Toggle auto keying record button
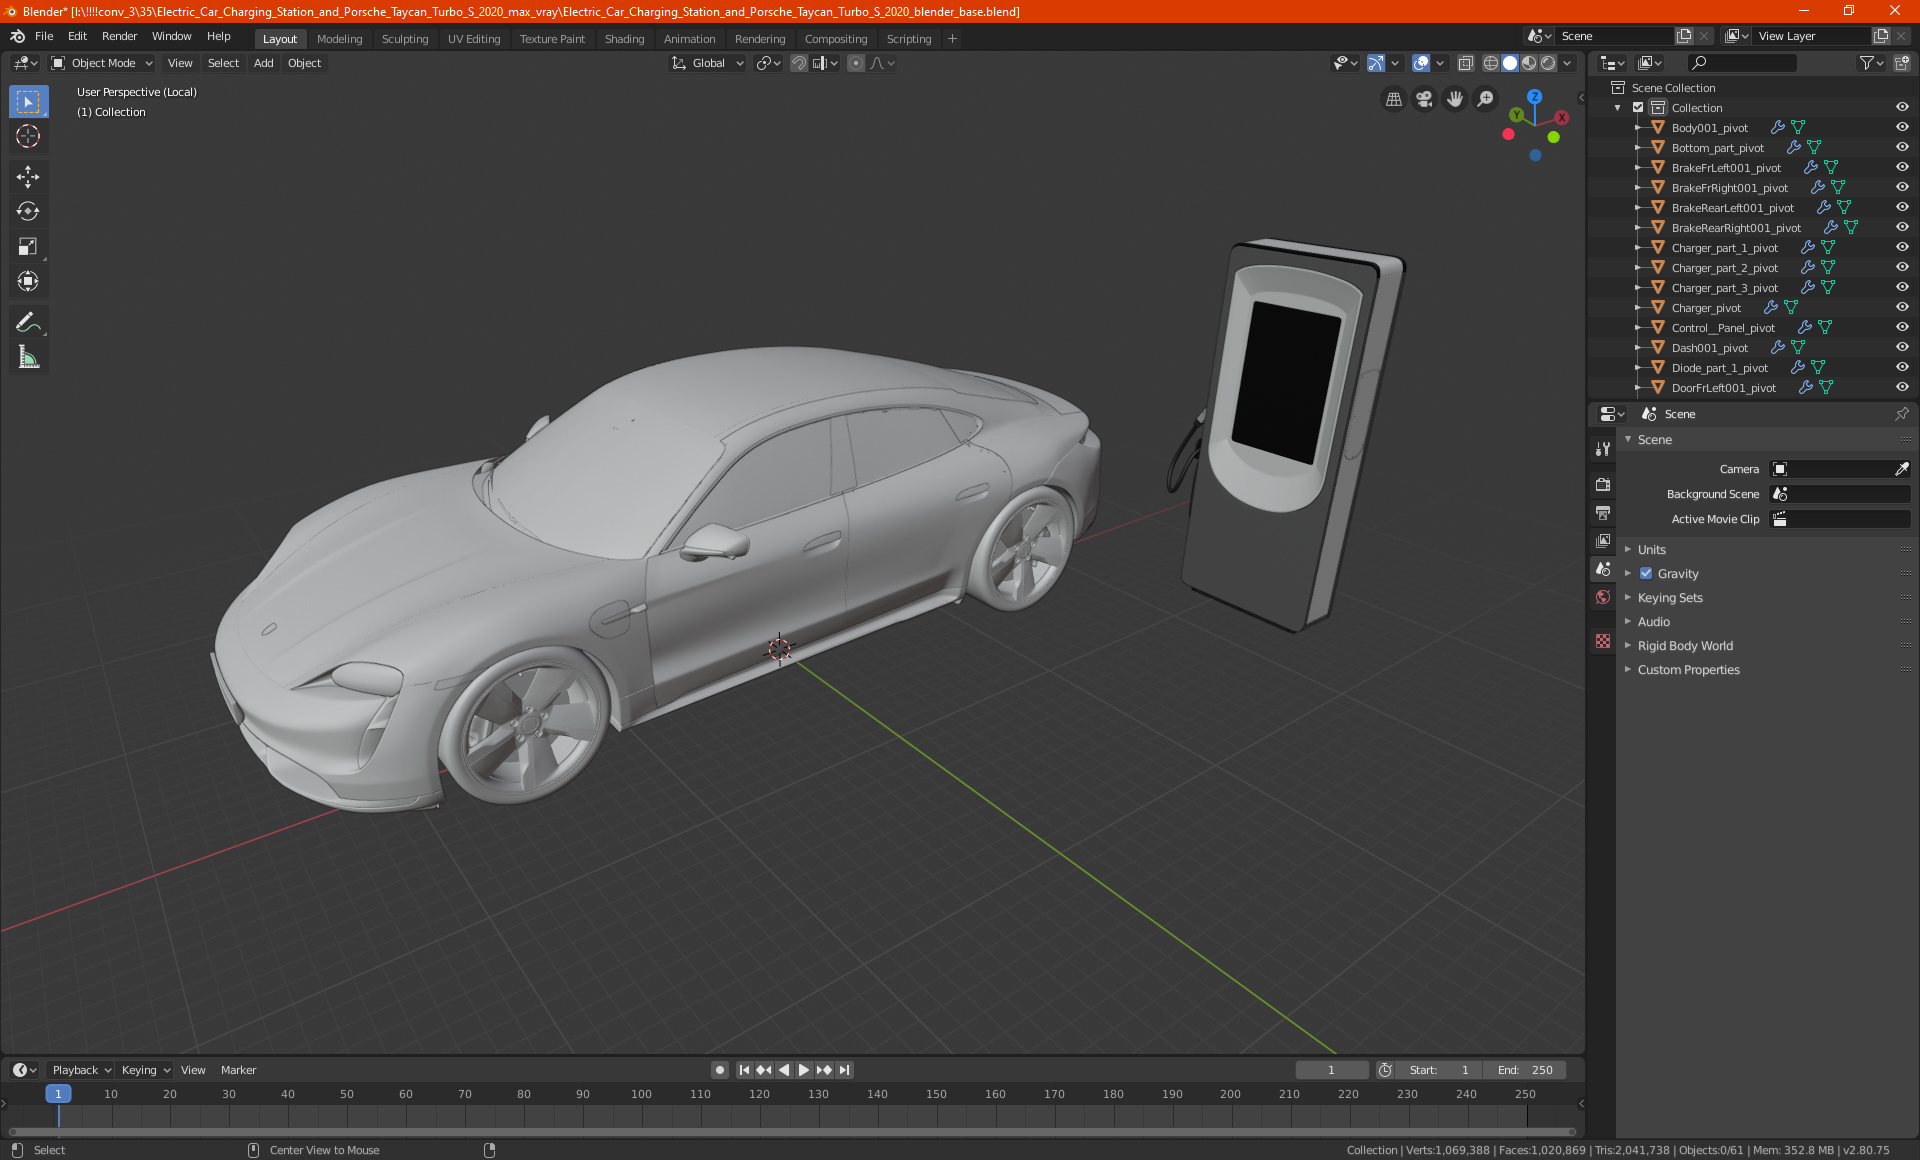This screenshot has width=1920, height=1160. tap(720, 1070)
